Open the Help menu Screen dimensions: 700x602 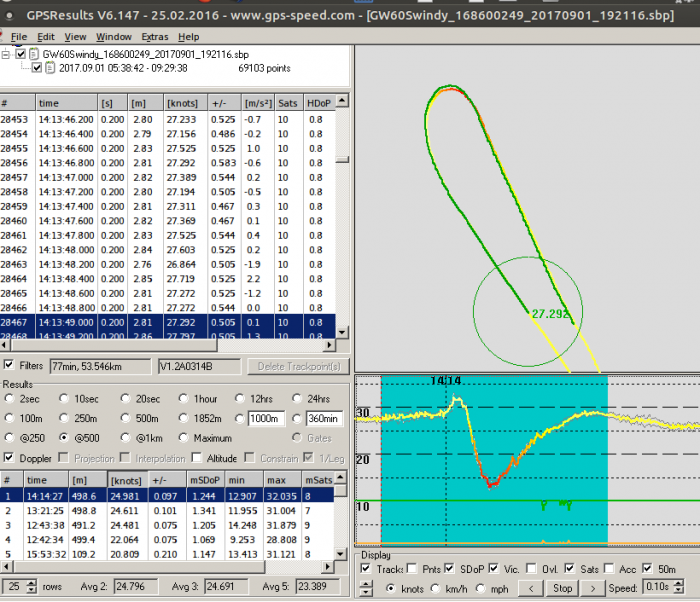[x=188, y=37]
